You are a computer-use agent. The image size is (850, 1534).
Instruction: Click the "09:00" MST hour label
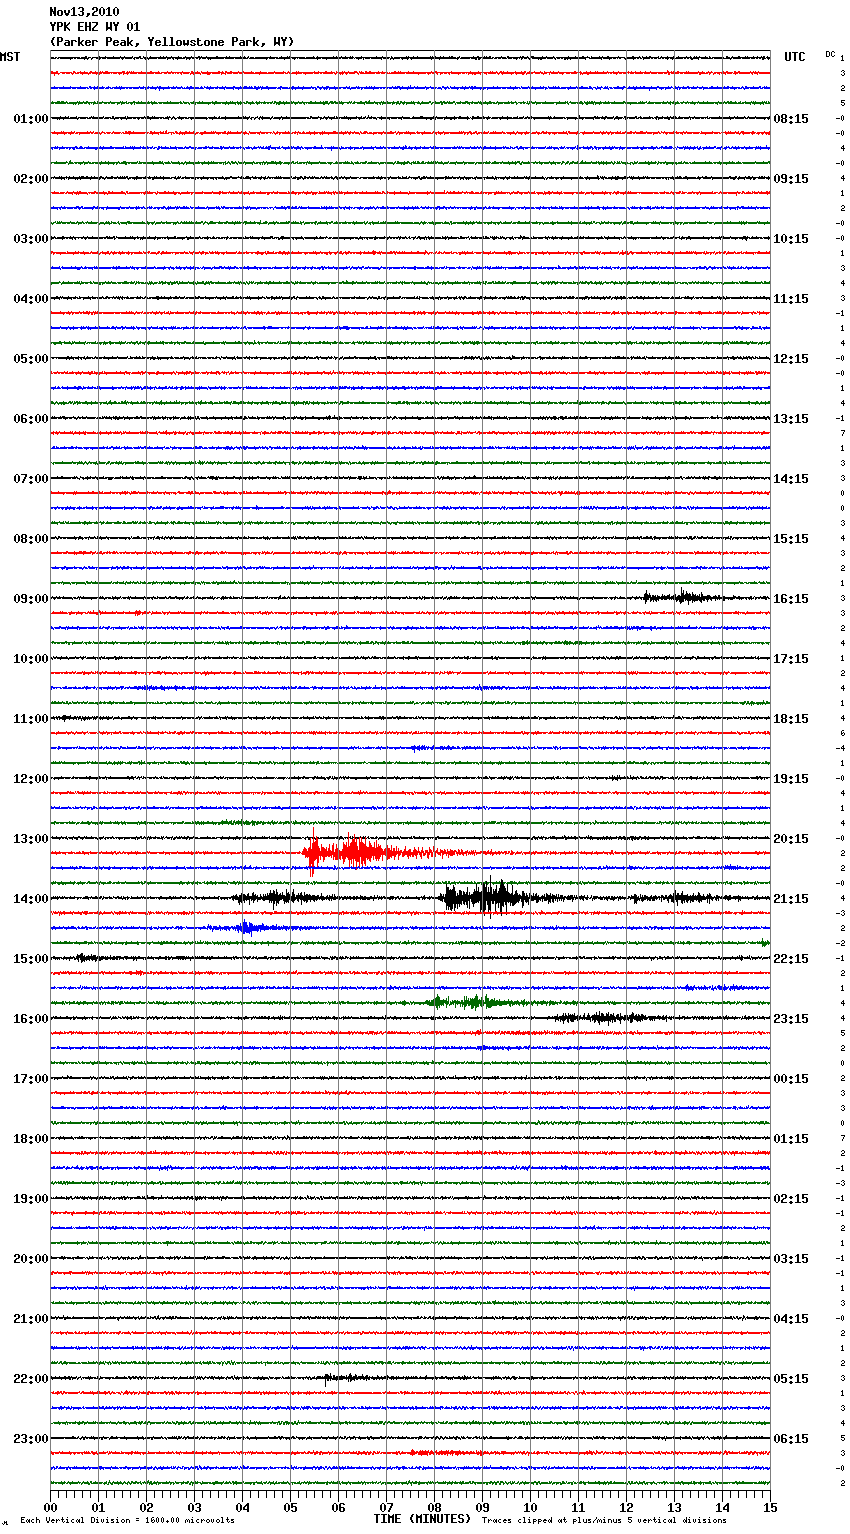[31, 599]
